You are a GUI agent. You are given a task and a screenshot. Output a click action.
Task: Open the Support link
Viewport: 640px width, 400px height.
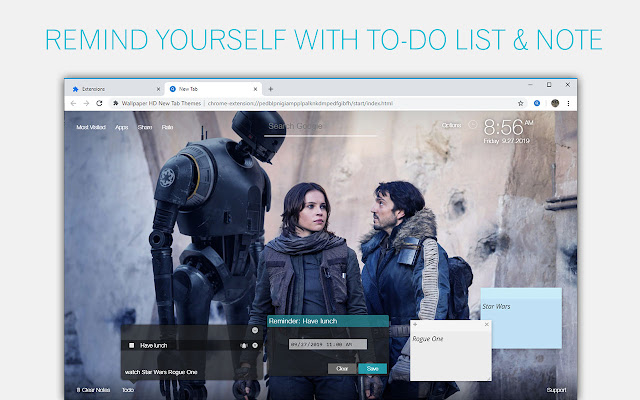556,390
